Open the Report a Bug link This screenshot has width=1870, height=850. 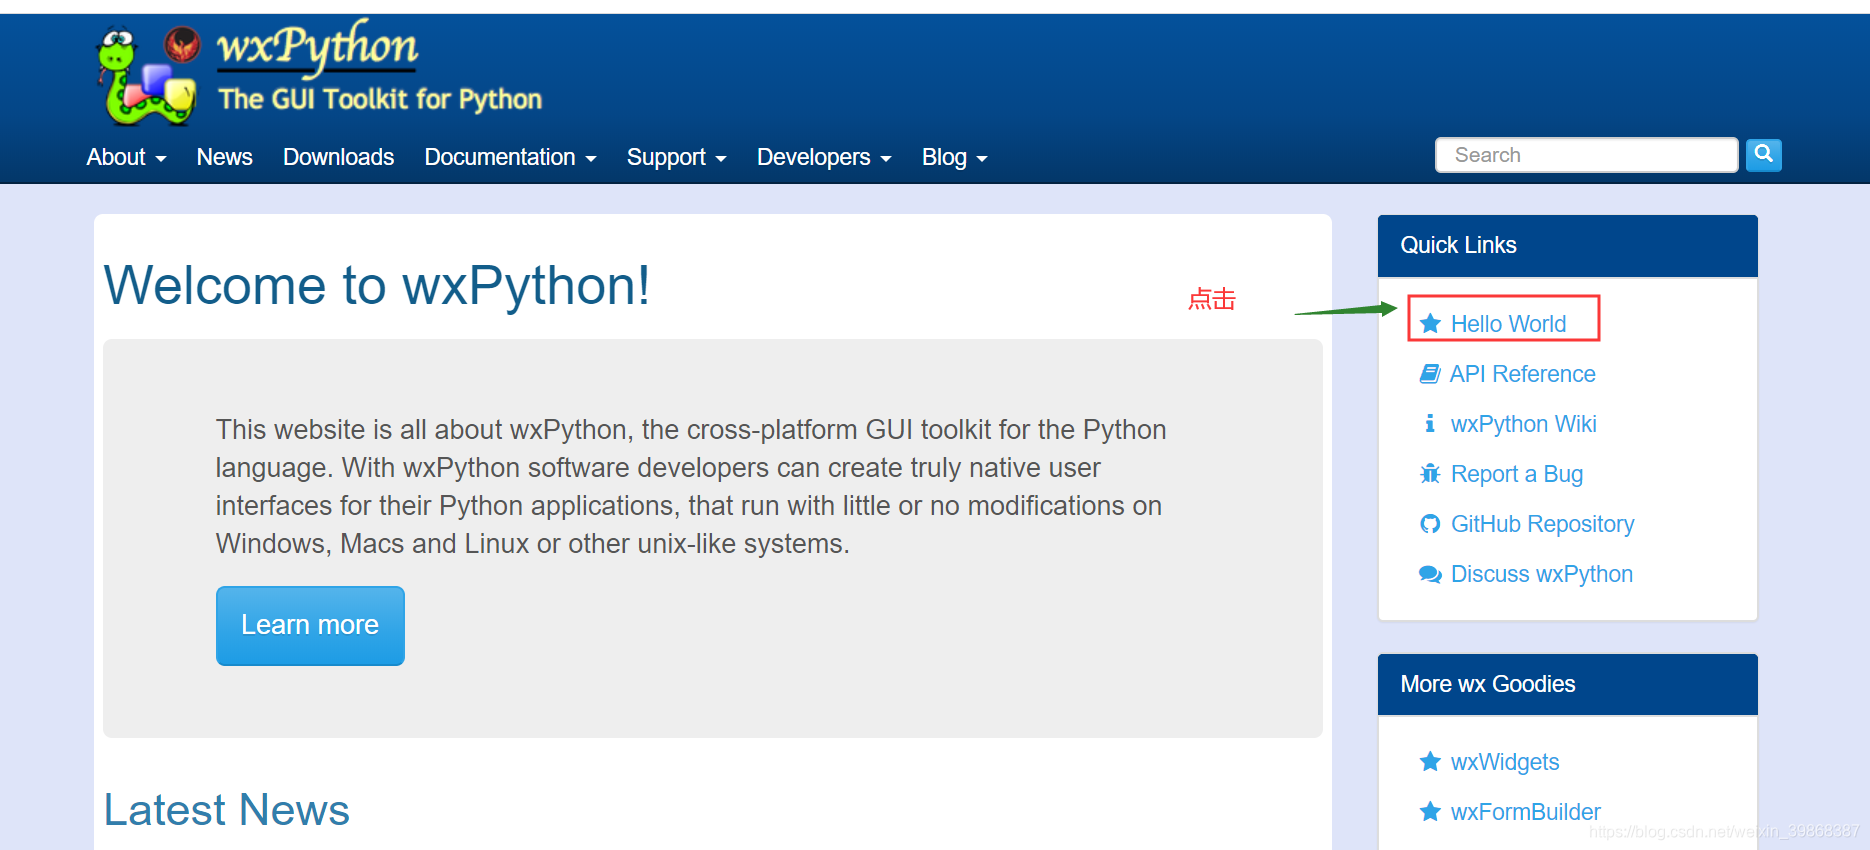tap(1517, 474)
